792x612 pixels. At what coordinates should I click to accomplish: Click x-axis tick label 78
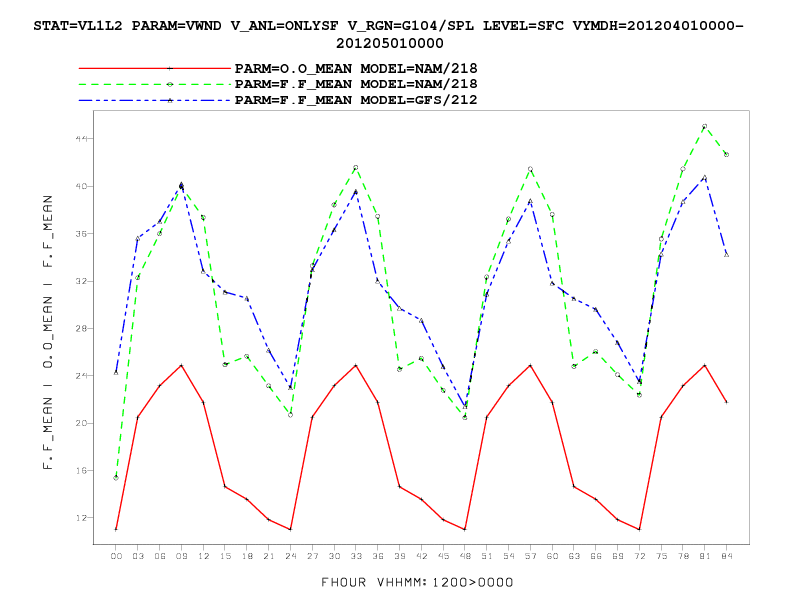pos(683,556)
